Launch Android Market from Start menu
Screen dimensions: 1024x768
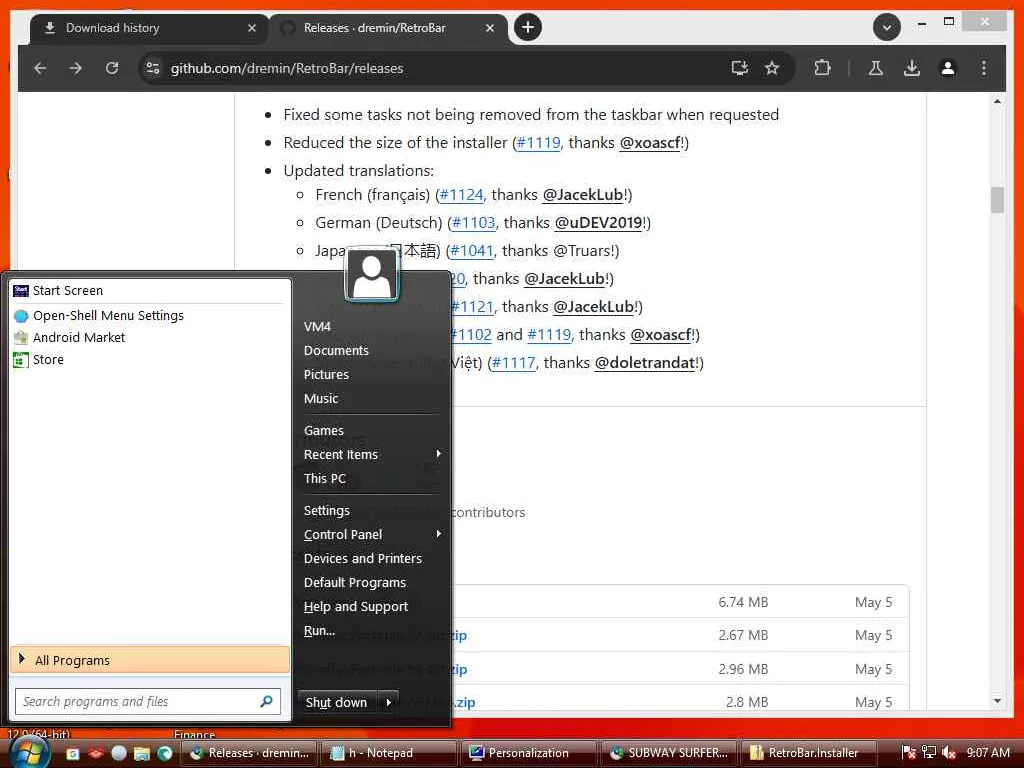pos(150,338)
